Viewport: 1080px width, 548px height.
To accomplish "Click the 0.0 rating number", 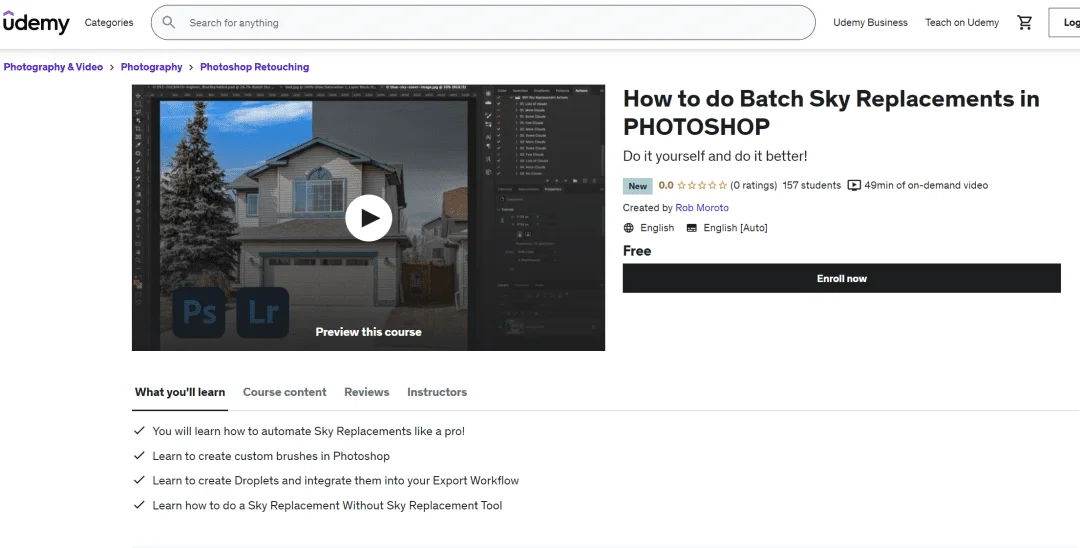I will point(665,185).
